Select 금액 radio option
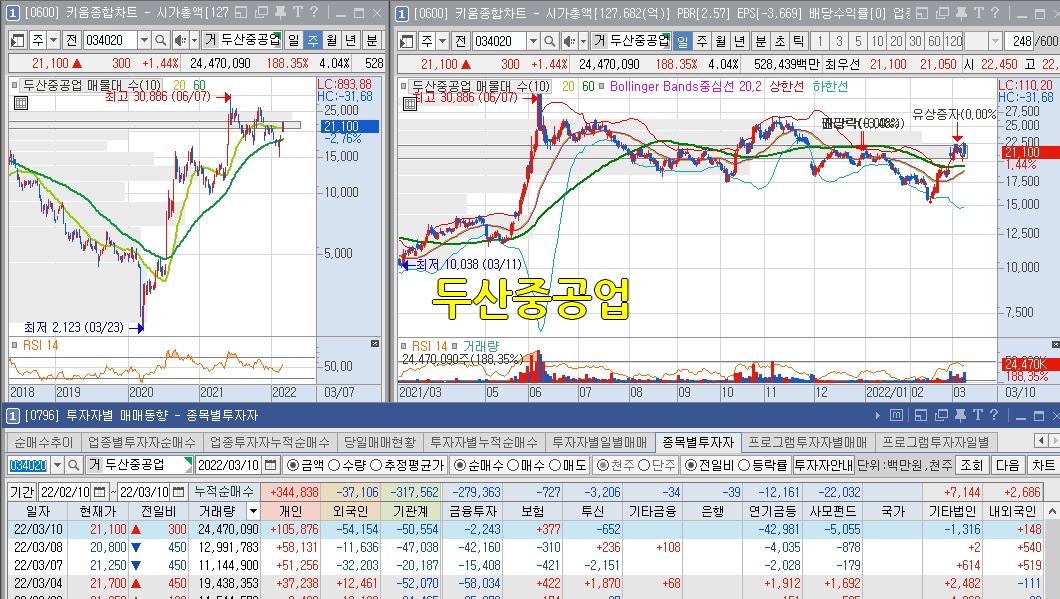This screenshot has width=1060, height=599. [304, 465]
